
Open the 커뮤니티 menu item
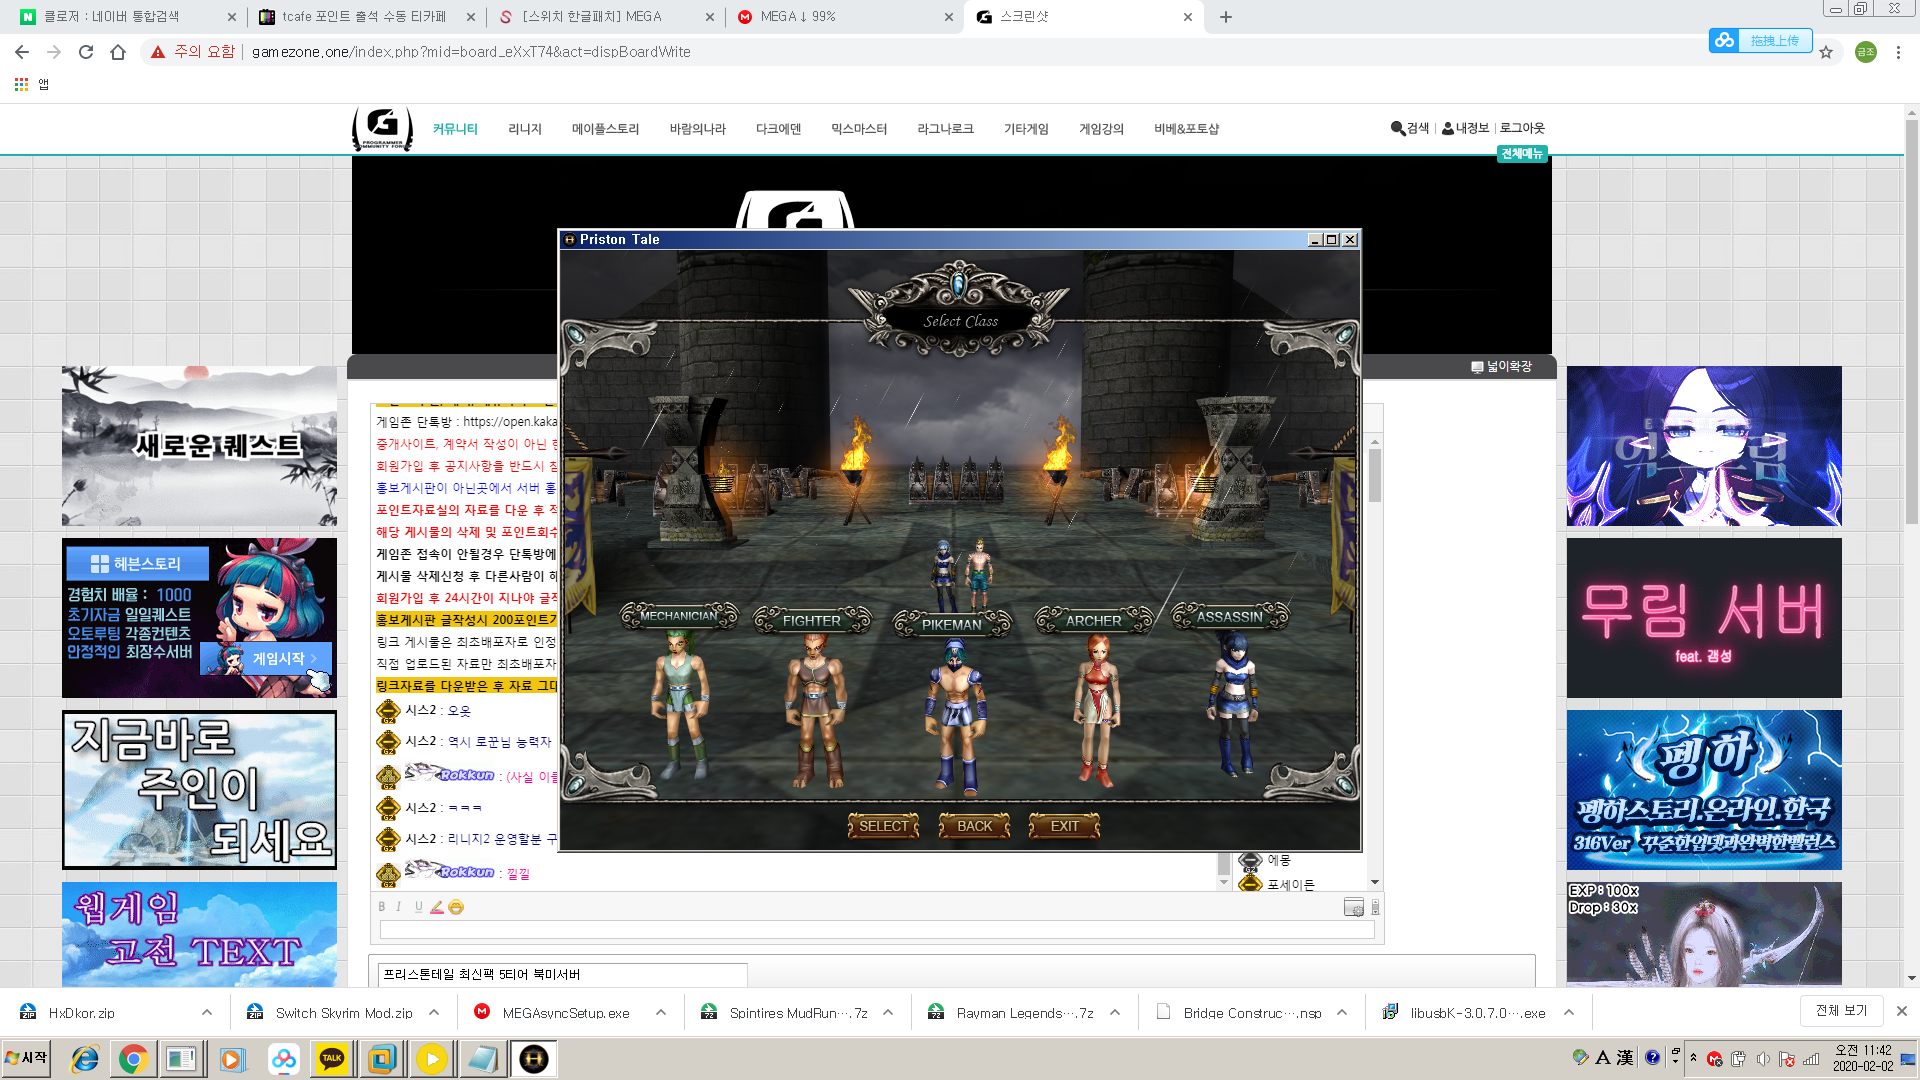pos(455,129)
